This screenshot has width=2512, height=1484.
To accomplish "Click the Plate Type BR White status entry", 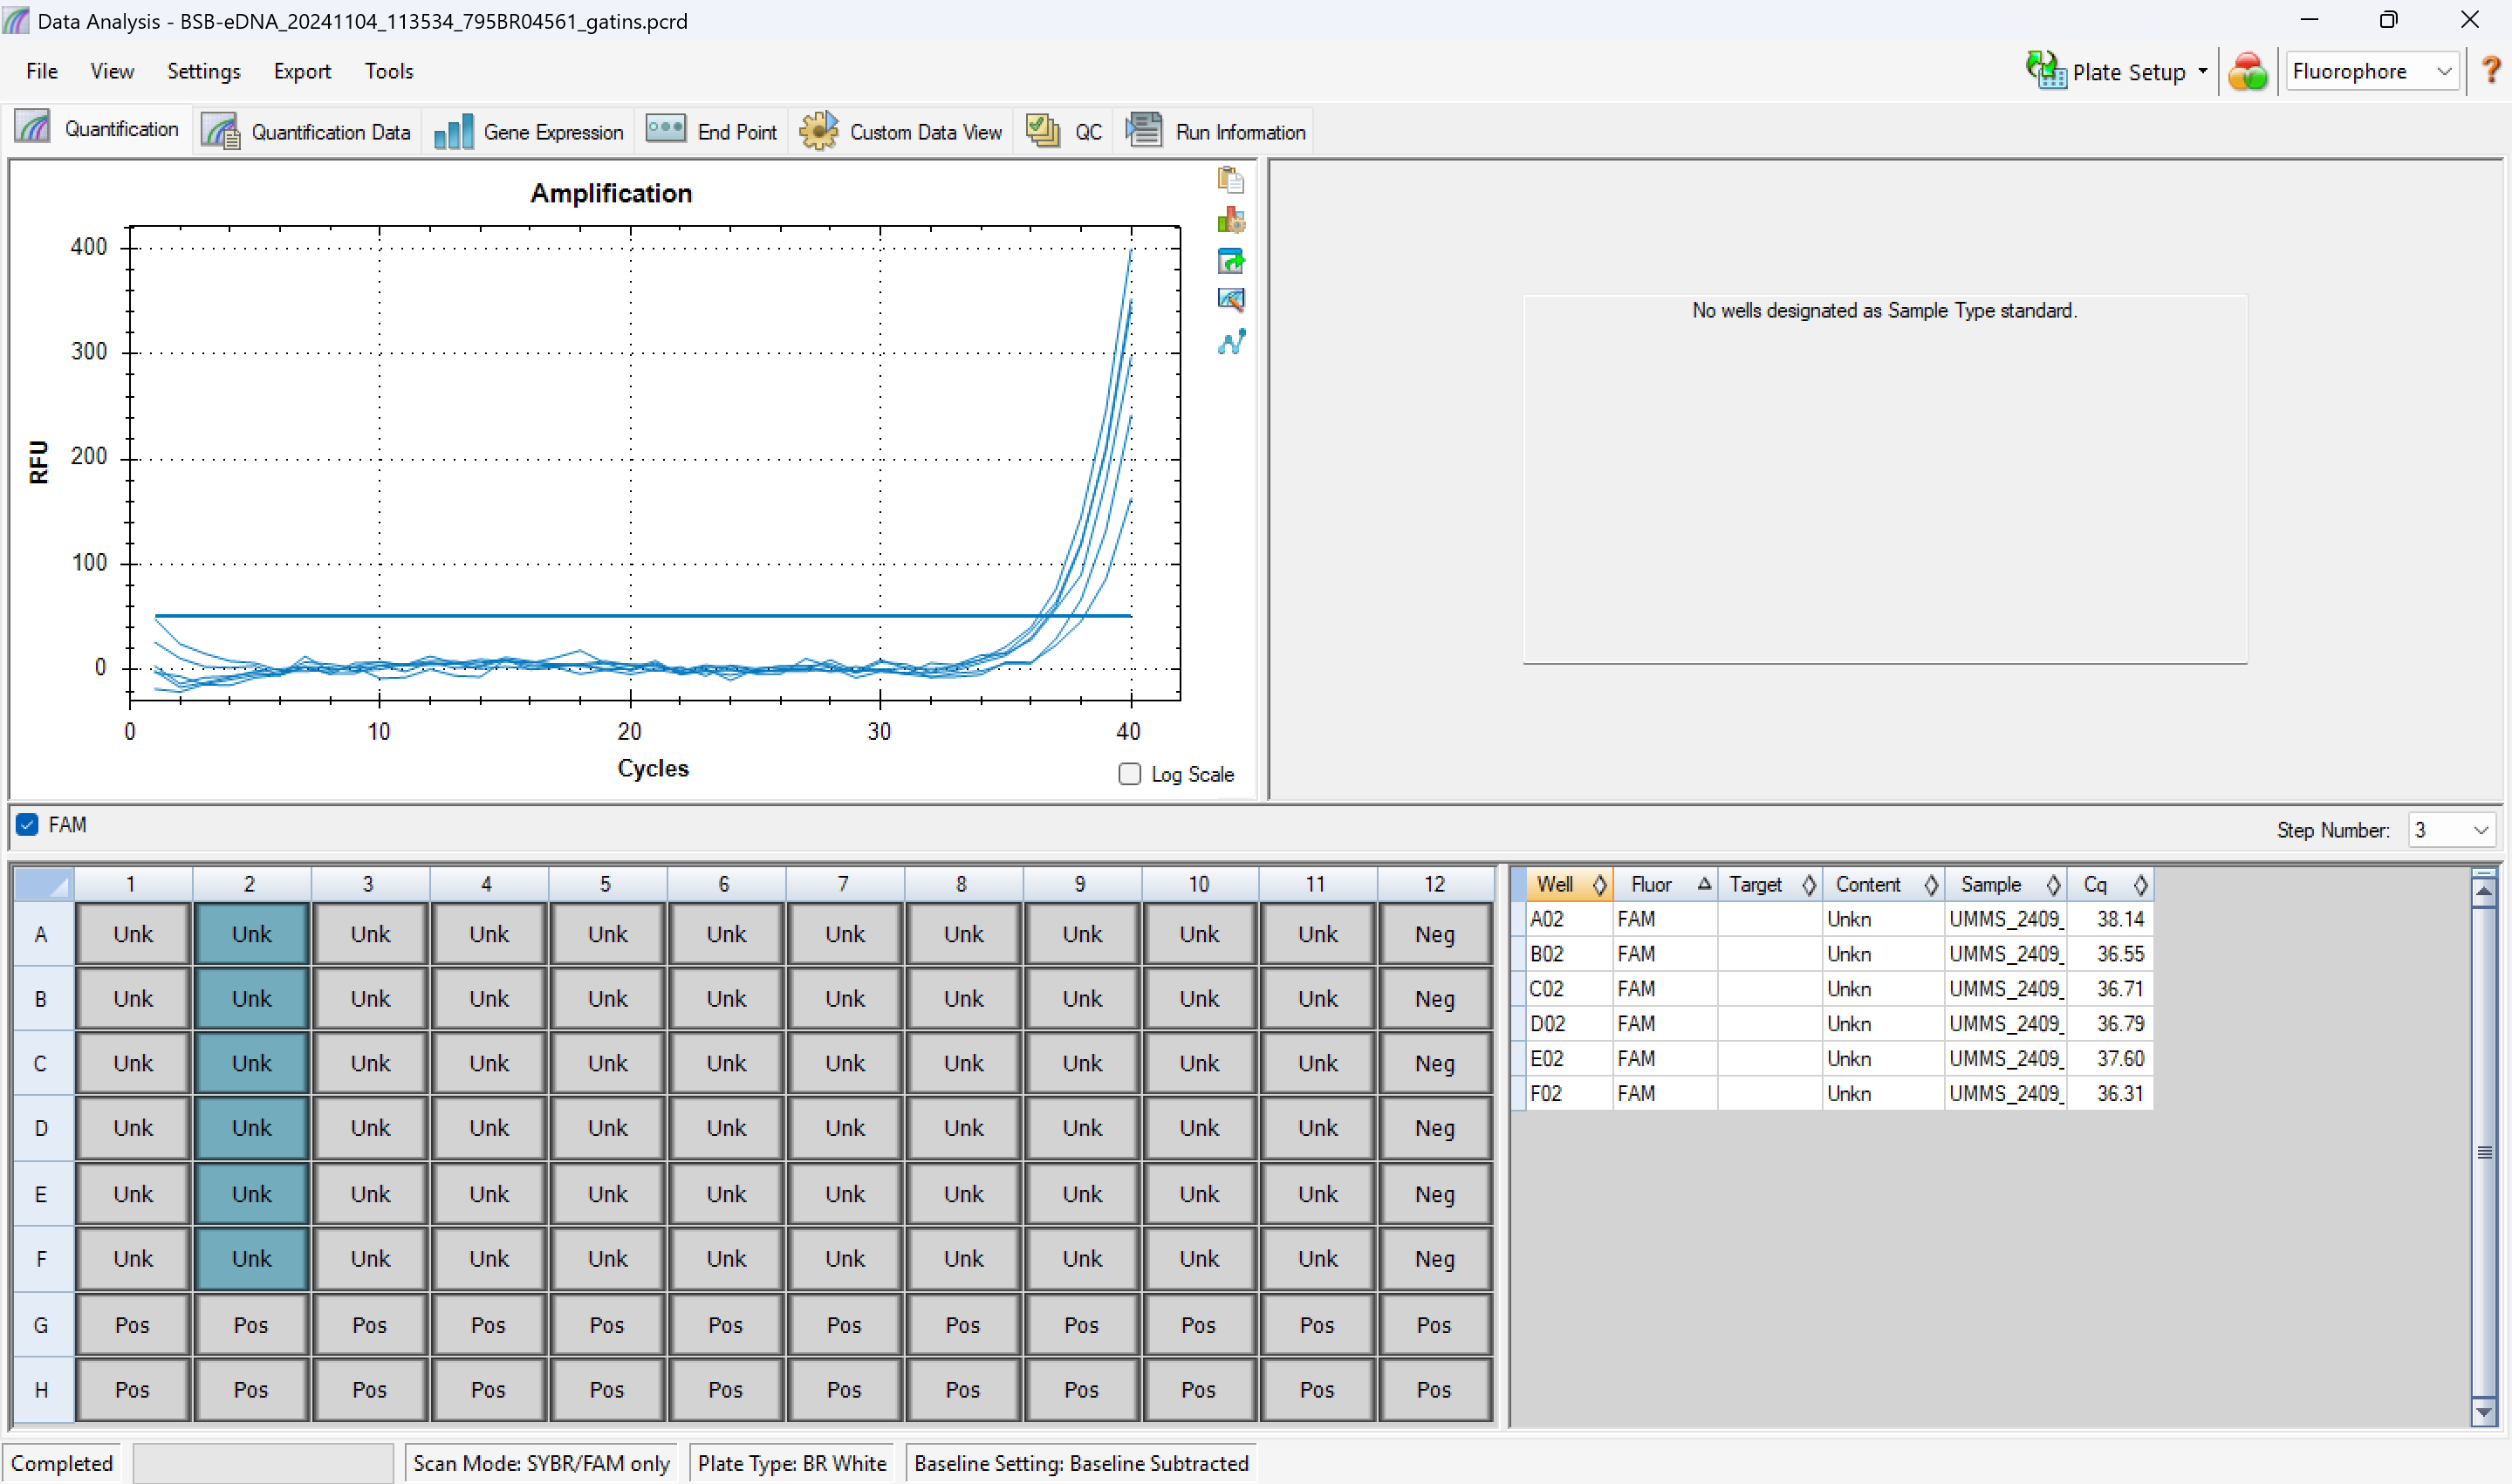I will tap(792, 1463).
